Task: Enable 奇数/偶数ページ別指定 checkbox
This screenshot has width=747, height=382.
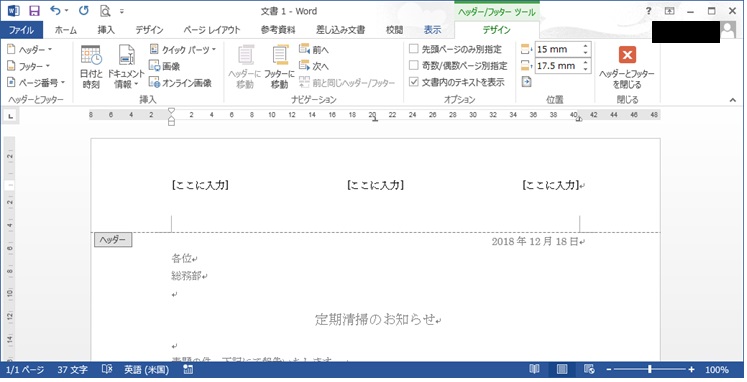Action: point(414,66)
